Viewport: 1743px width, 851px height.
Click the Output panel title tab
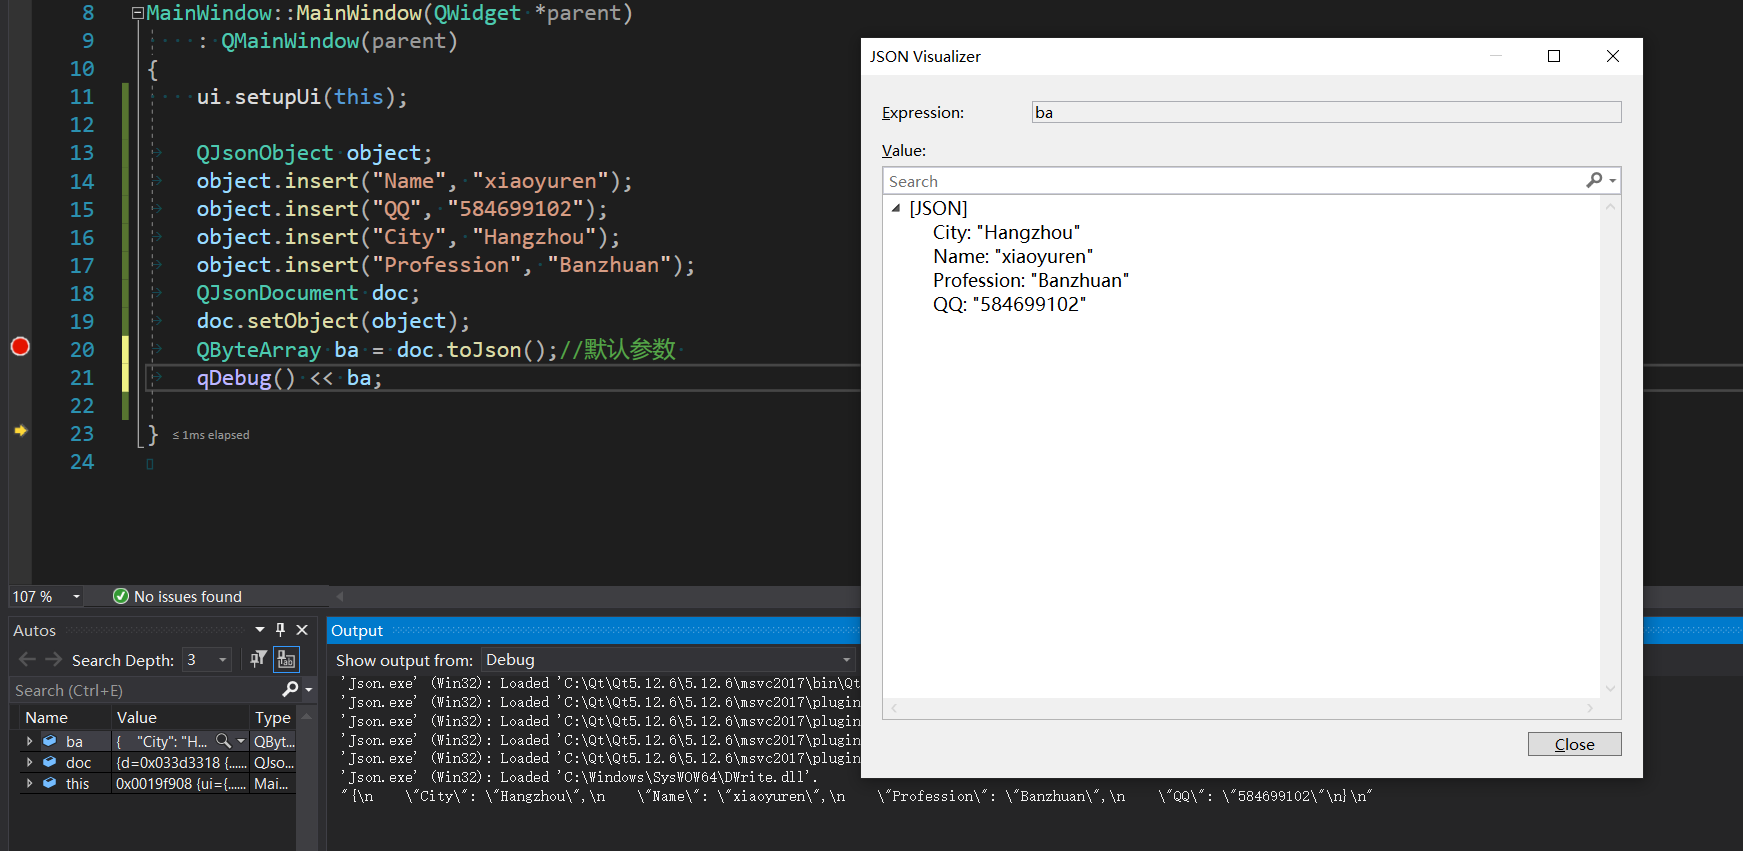click(x=357, y=630)
